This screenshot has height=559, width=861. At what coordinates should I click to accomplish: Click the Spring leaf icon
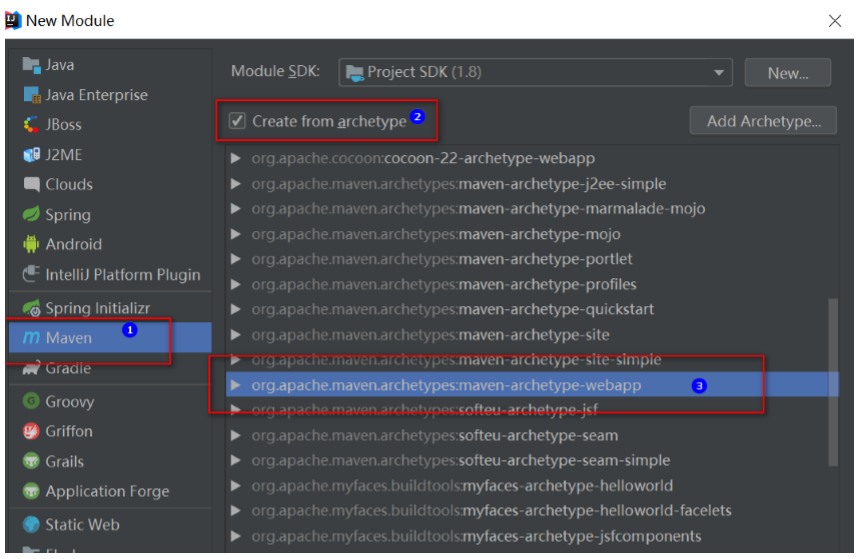click(x=31, y=214)
